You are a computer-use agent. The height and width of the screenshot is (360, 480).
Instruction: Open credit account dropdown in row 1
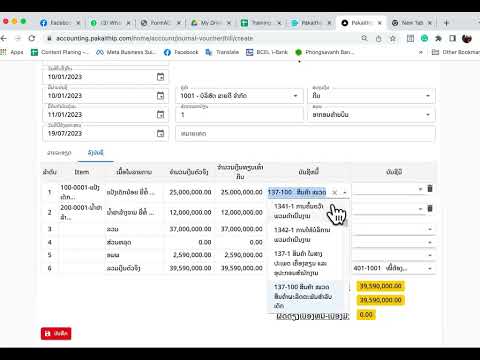[420, 189]
